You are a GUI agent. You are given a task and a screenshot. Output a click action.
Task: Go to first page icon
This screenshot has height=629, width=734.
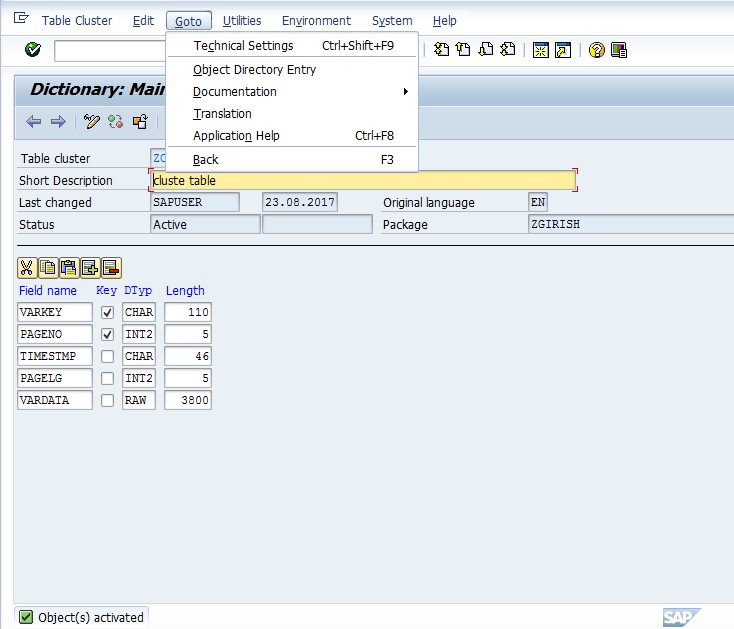pos(441,49)
